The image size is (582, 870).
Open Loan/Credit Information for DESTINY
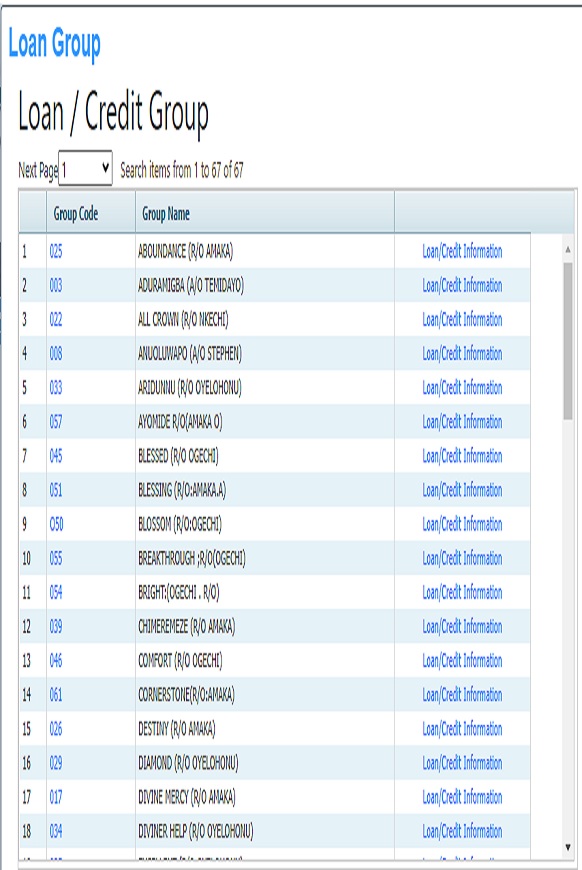click(462, 729)
